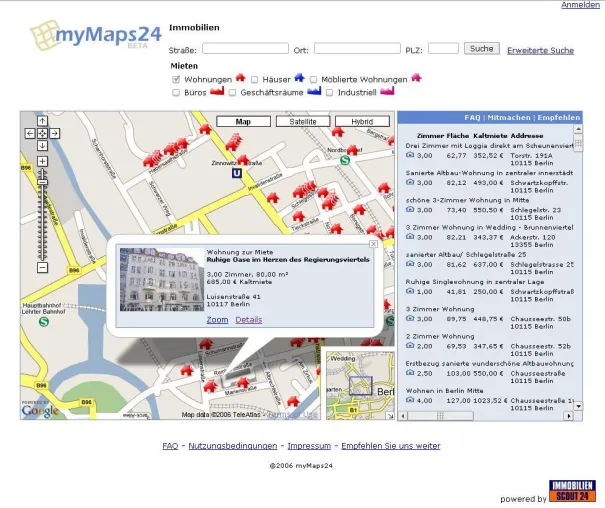Focus the Straße input field
Viewport: 605px width, 508px height.
tap(245, 49)
